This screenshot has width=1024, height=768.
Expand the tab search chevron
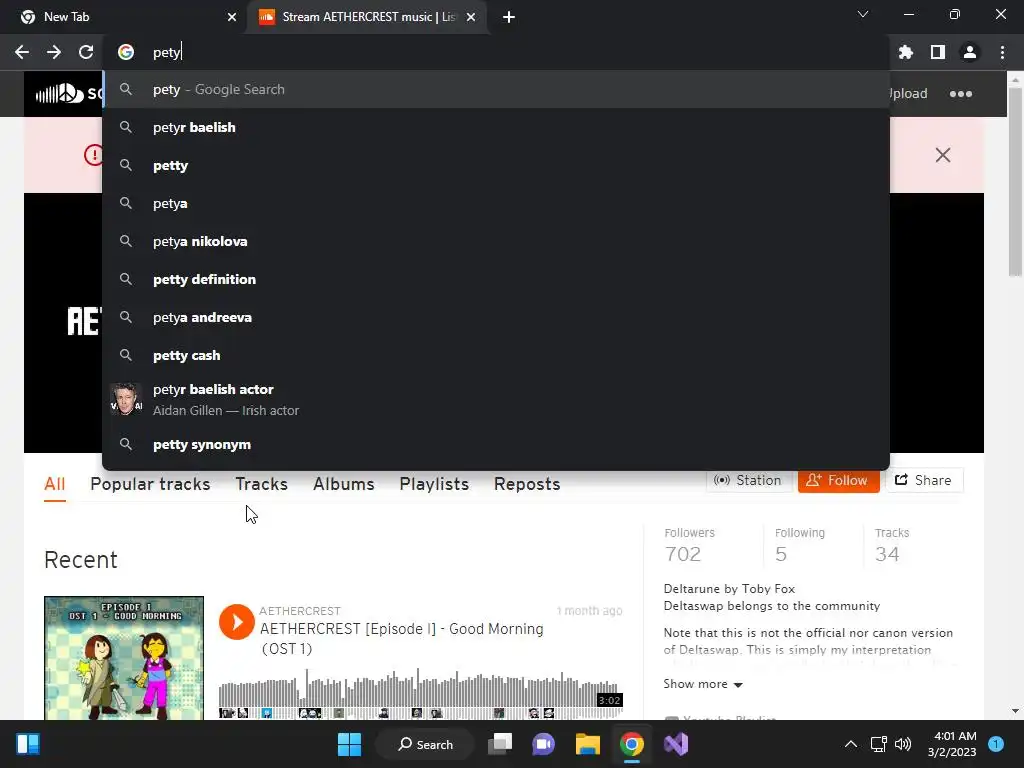point(863,14)
